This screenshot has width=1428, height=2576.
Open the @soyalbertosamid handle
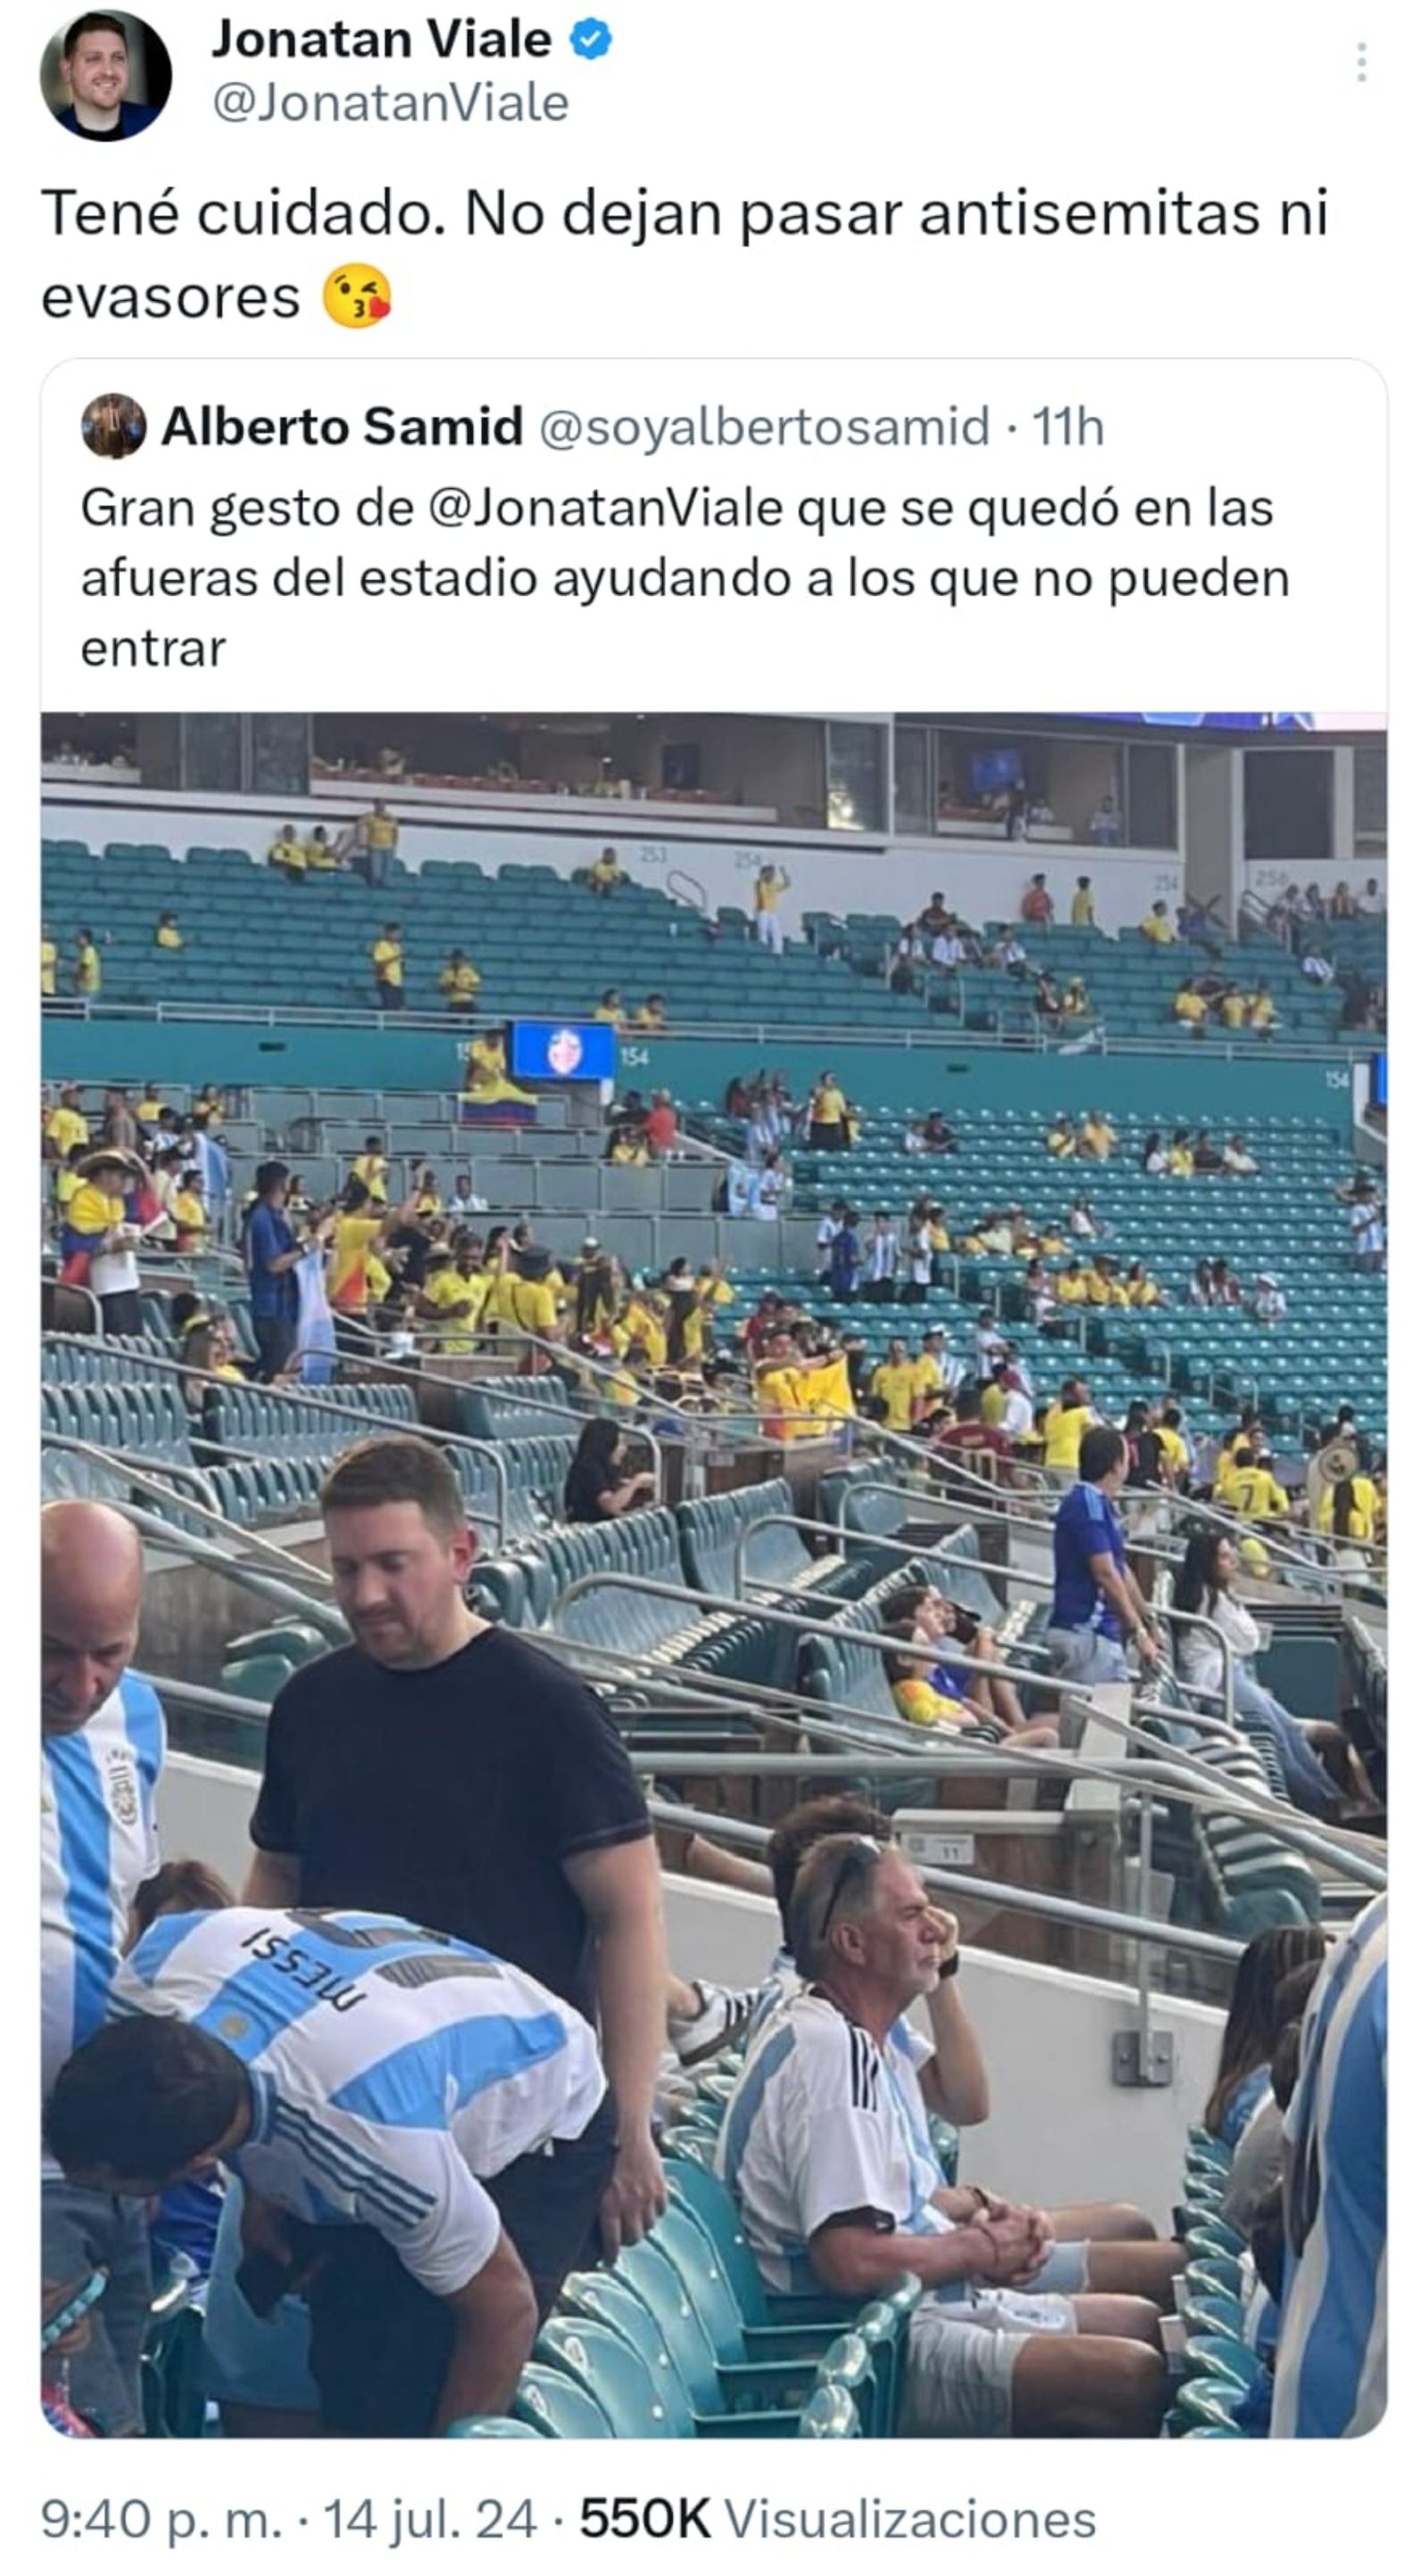point(764,427)
